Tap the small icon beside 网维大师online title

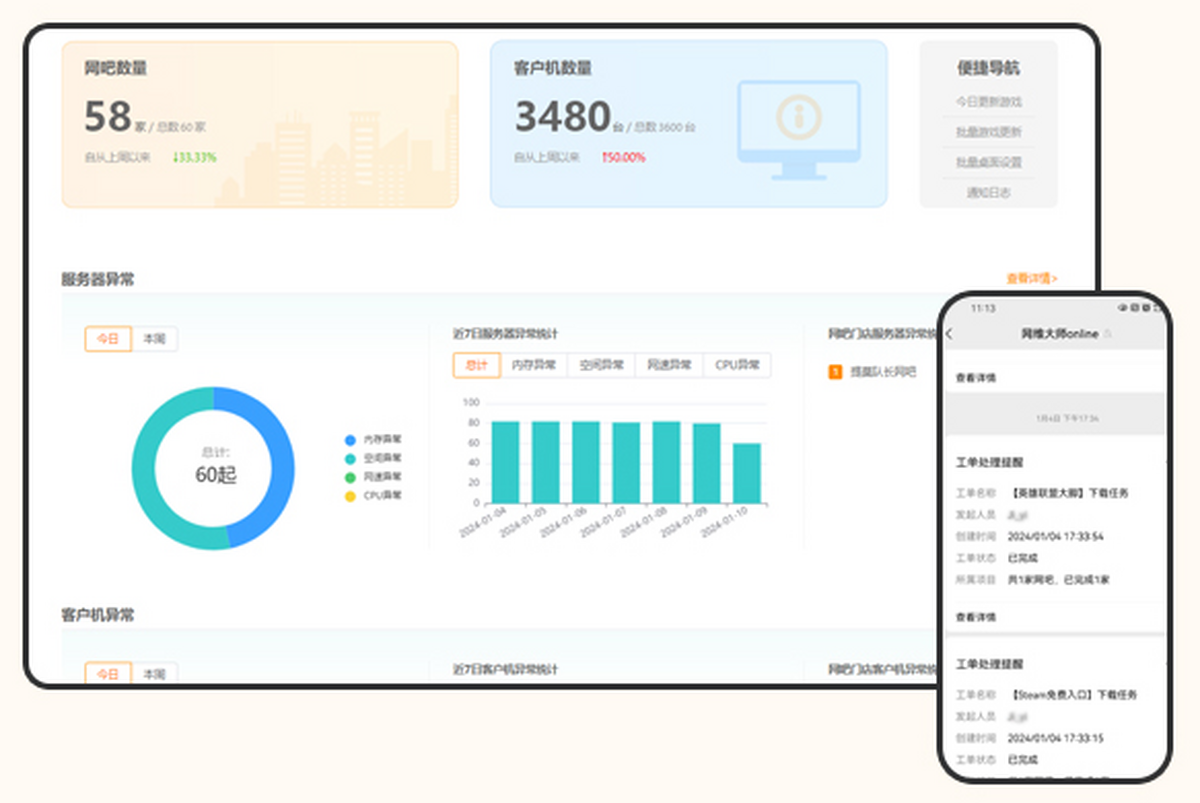click(x=1107, y=333)
